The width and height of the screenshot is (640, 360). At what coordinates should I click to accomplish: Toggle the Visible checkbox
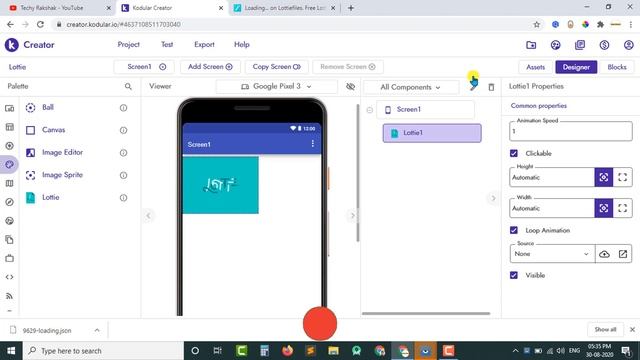pos(514,275)
